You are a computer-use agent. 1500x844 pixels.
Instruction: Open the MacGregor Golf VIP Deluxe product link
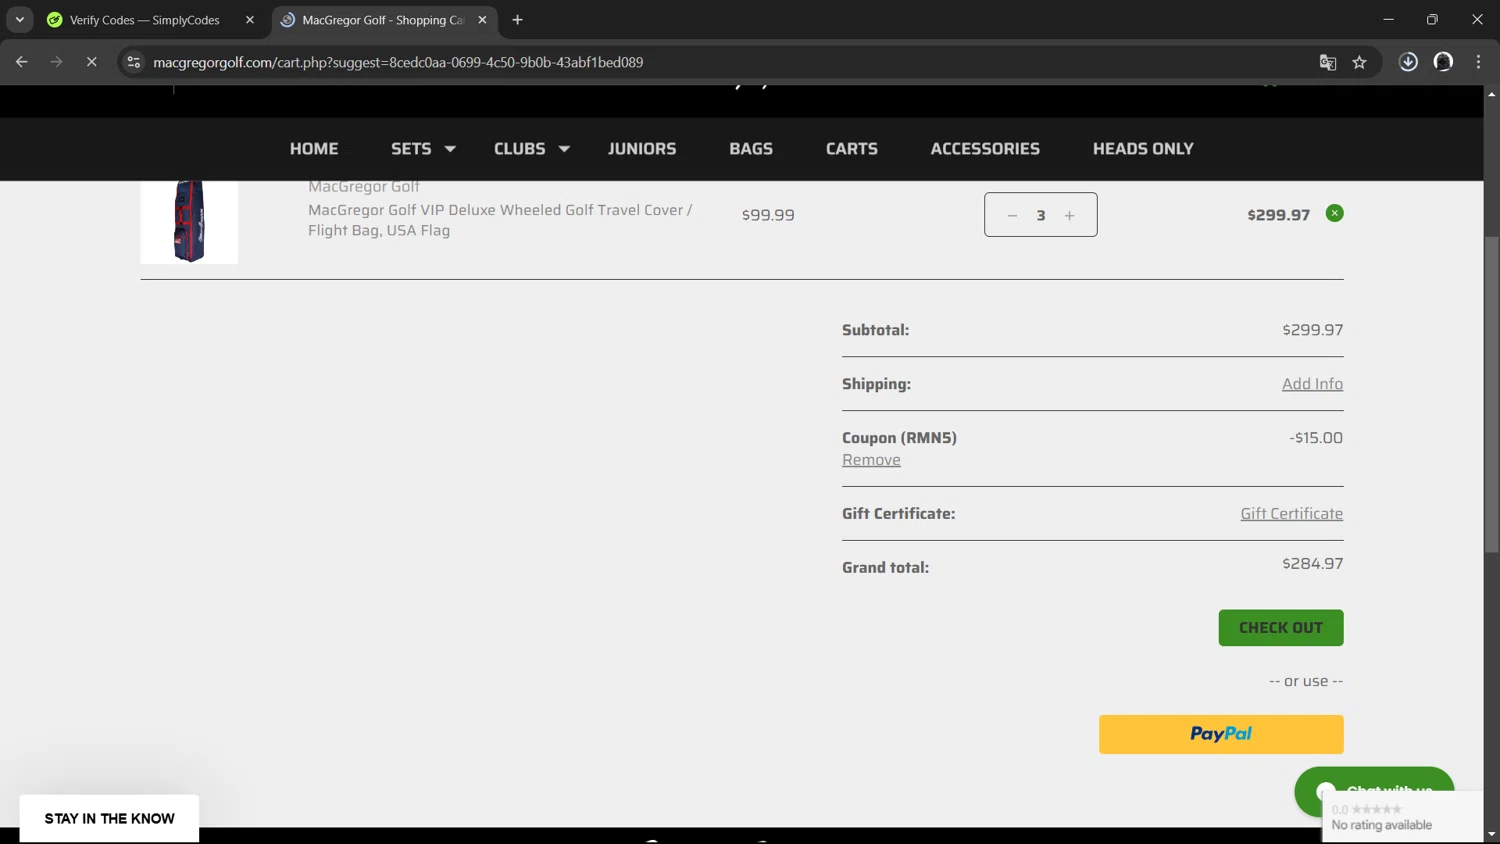point(500,220)
